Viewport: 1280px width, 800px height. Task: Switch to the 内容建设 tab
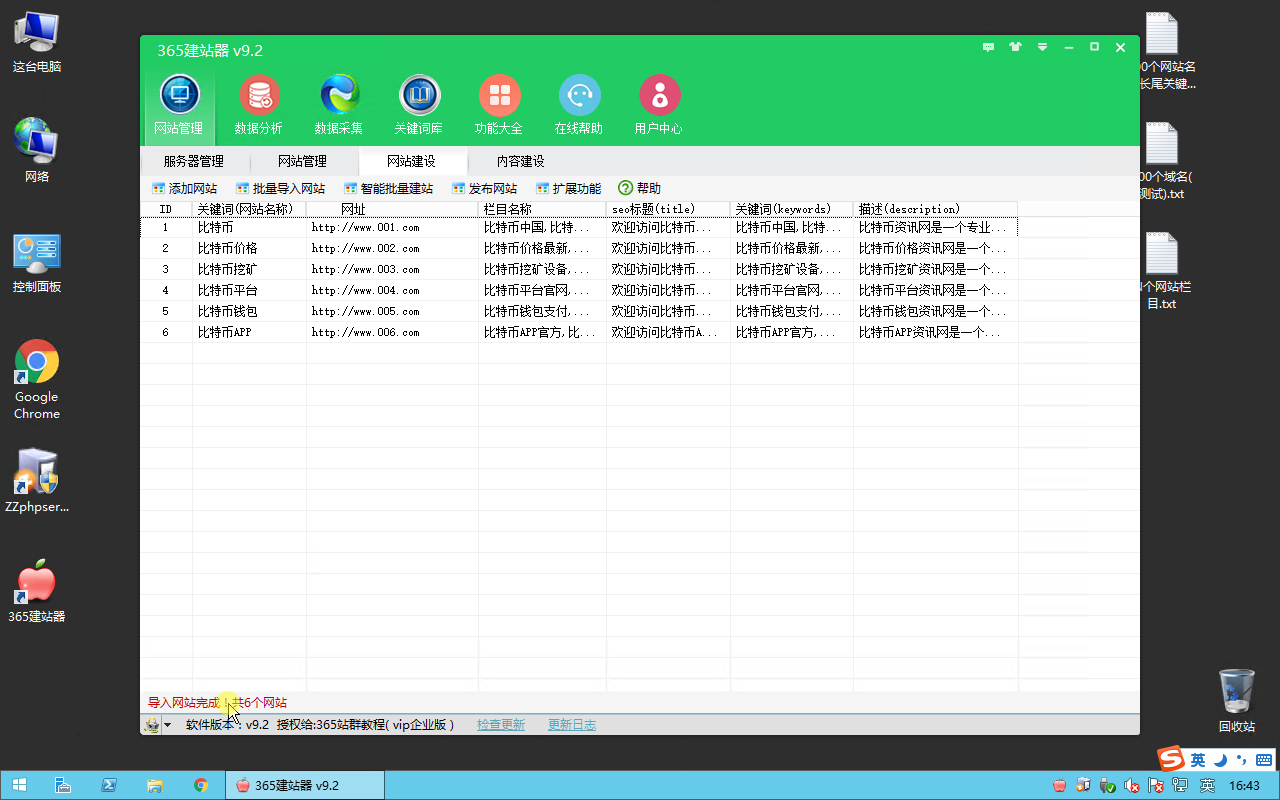coord(520,161)
